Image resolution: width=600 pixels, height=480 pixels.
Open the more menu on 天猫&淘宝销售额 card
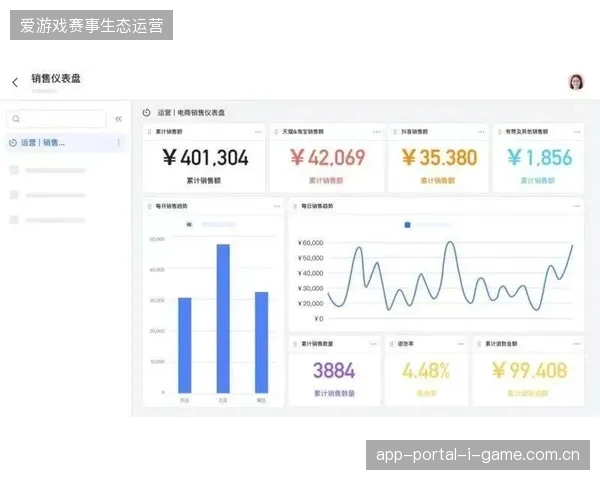pos(377,132)
